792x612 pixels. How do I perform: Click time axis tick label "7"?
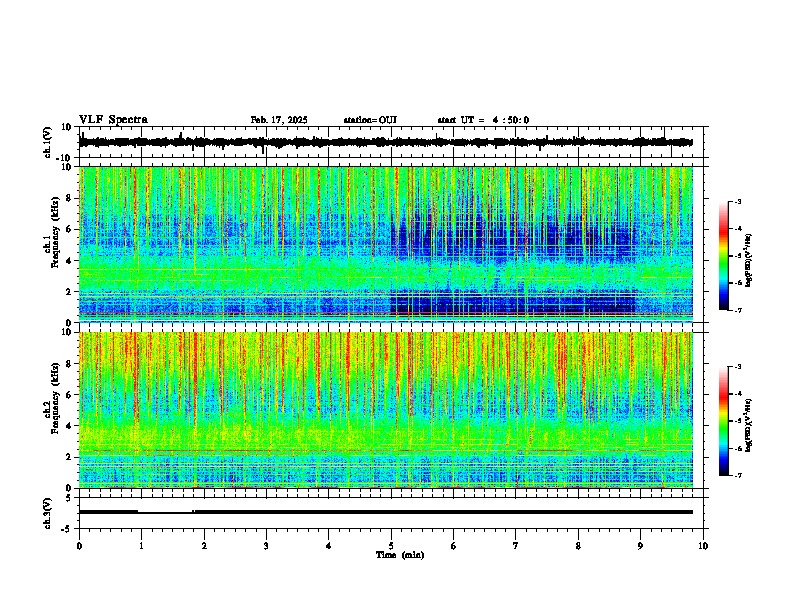point(516,546)
